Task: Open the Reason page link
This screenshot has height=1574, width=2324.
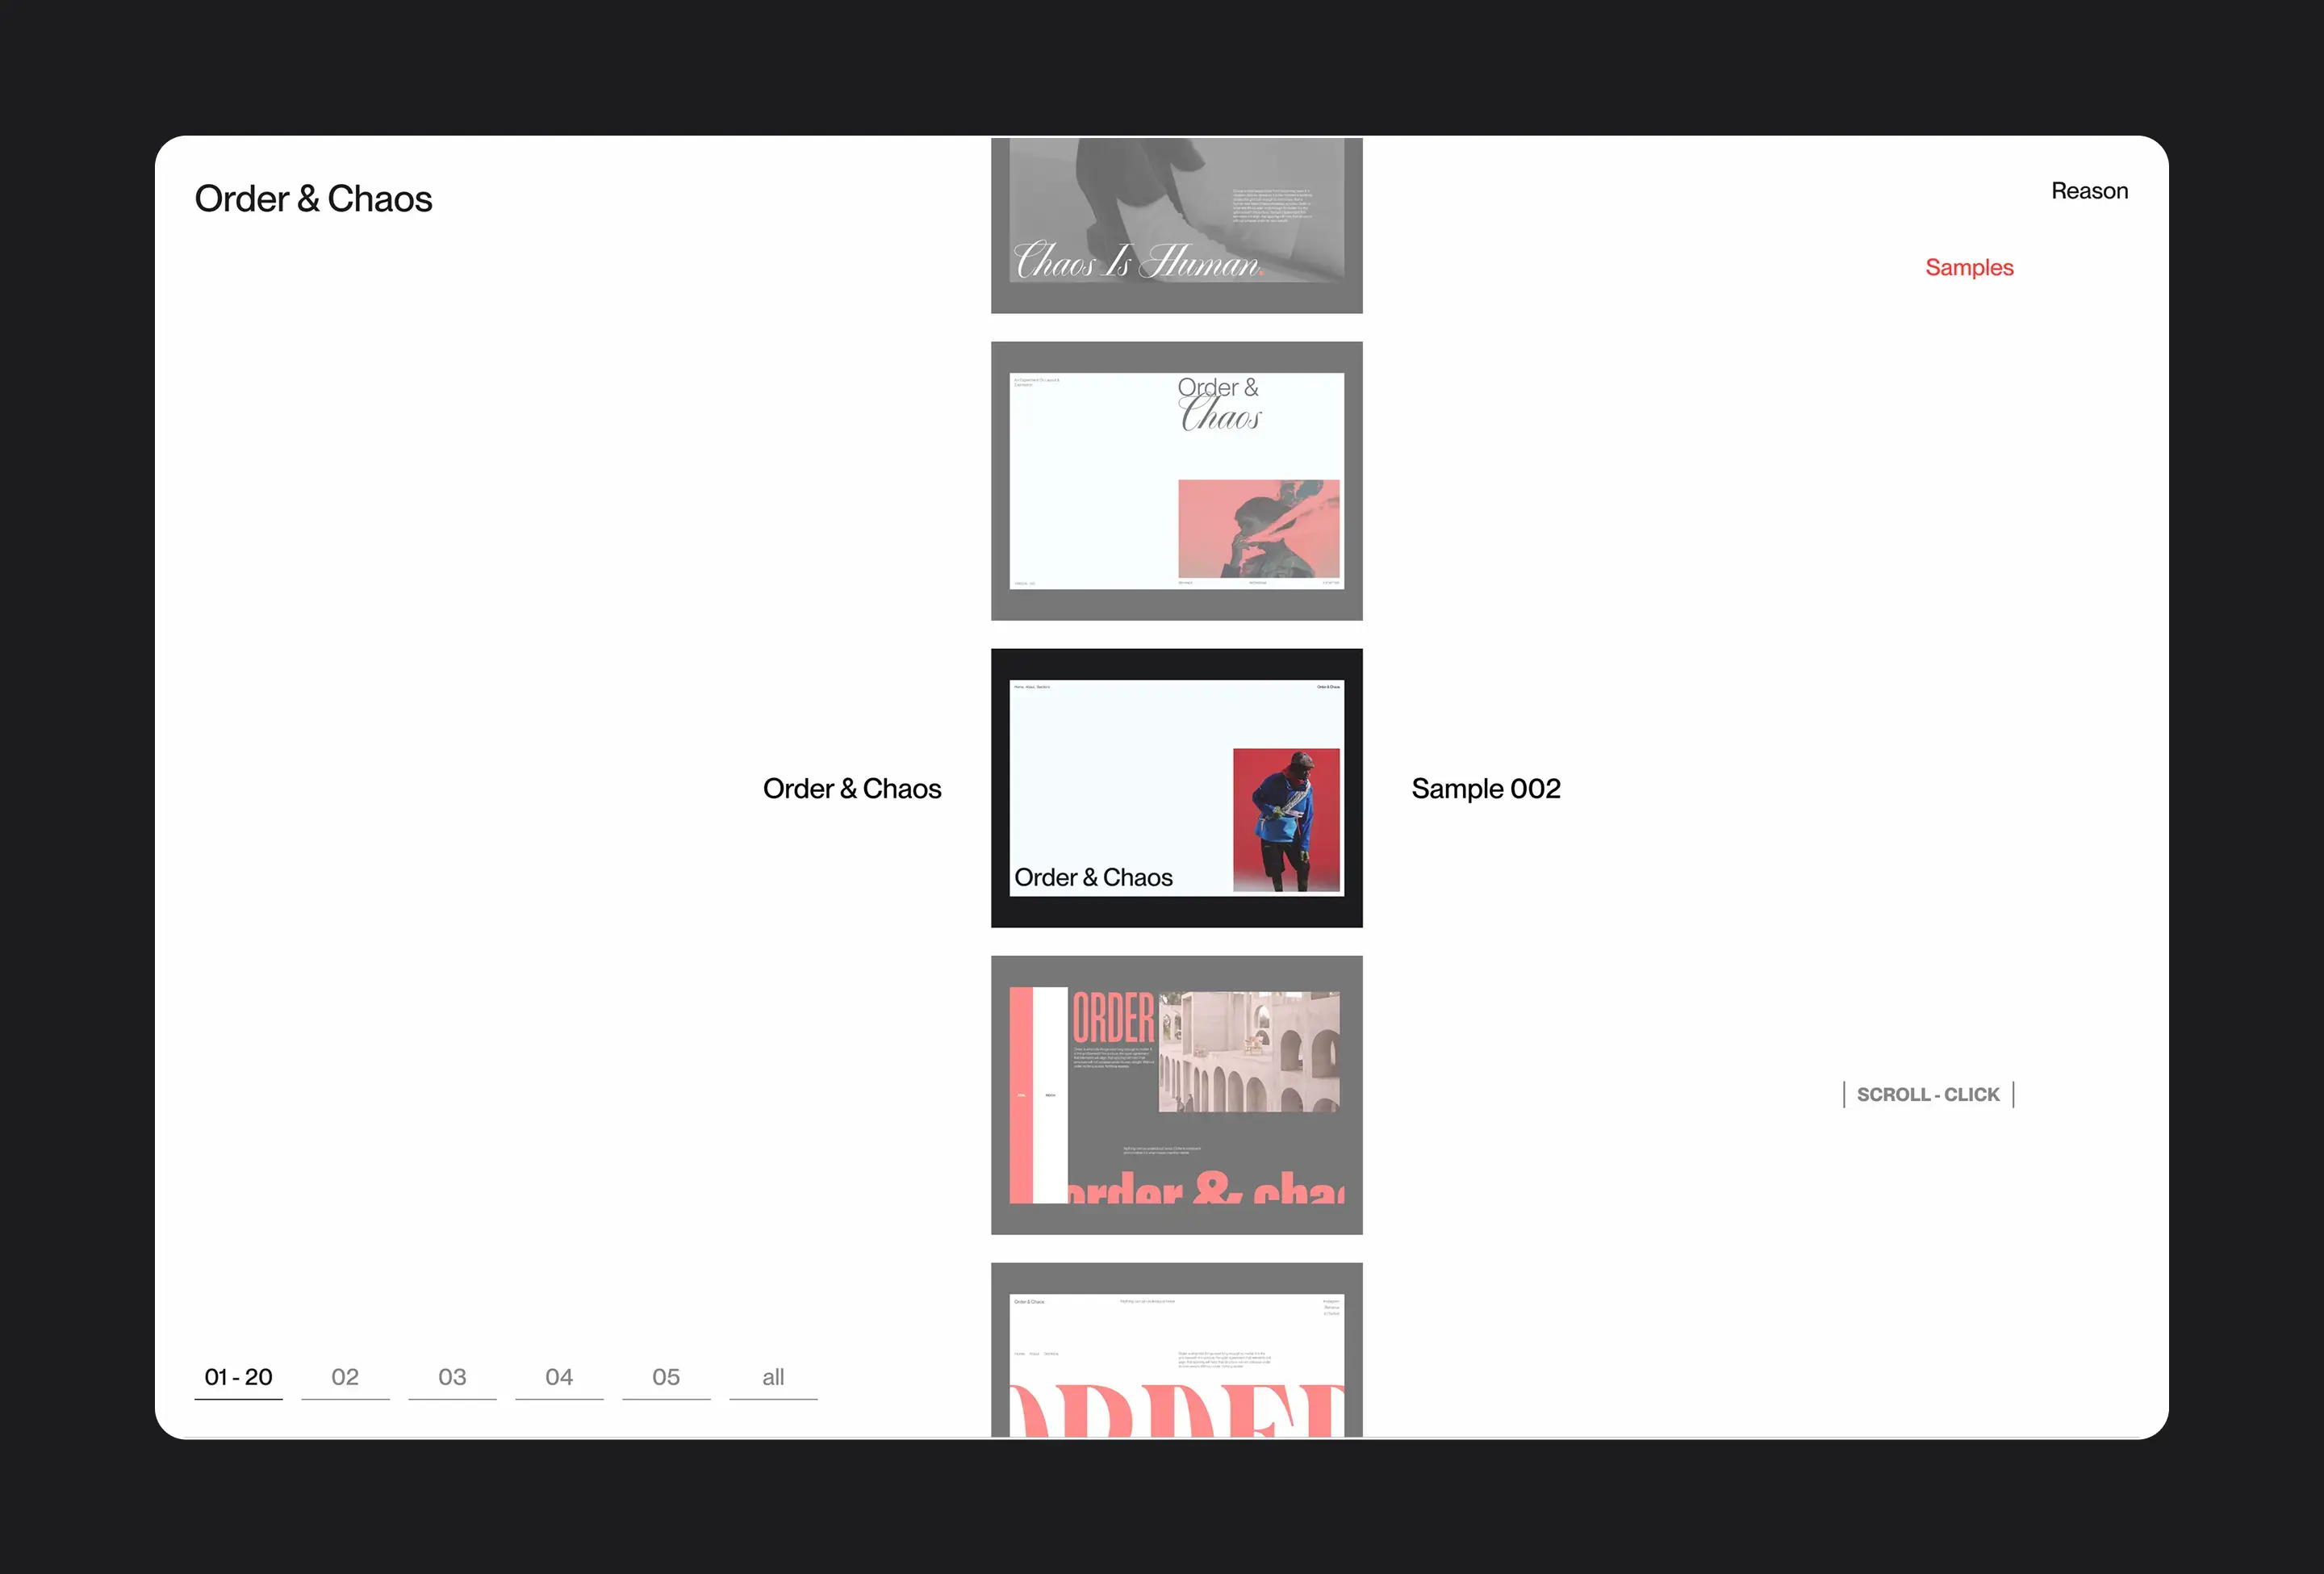Action: pos(2089,191)
